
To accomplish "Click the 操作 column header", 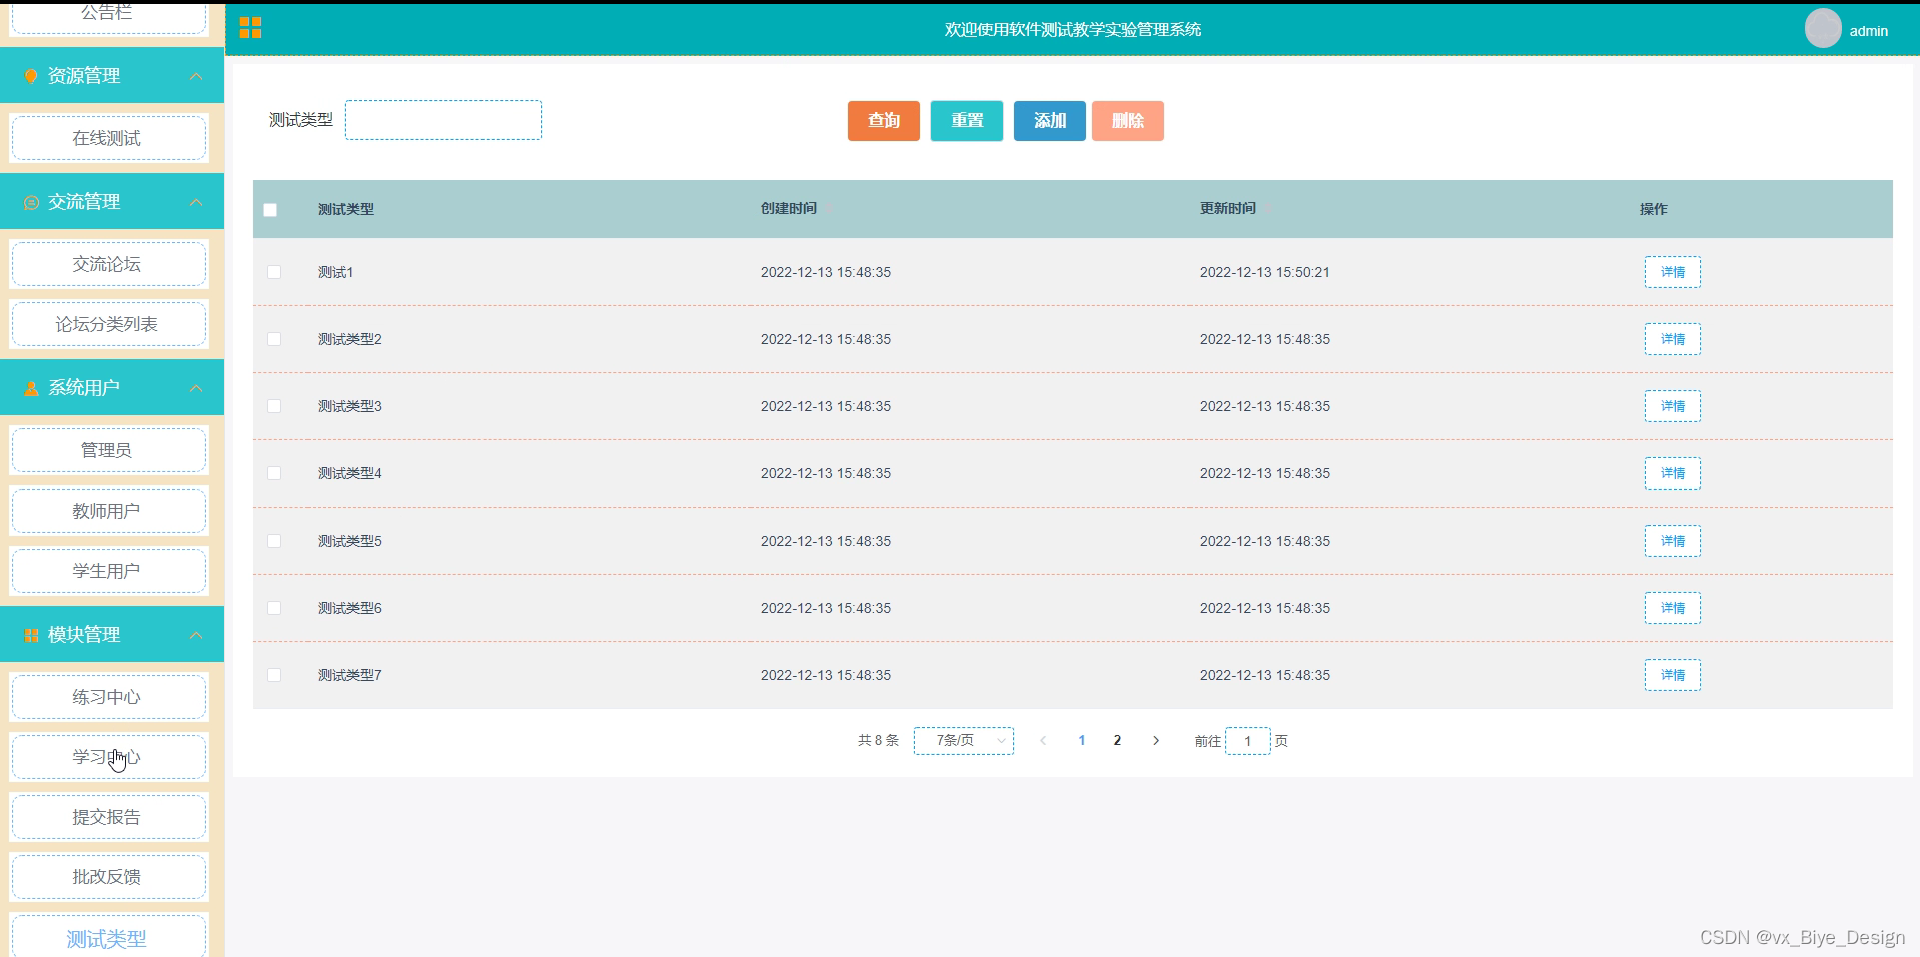I will coord(1653,209).
